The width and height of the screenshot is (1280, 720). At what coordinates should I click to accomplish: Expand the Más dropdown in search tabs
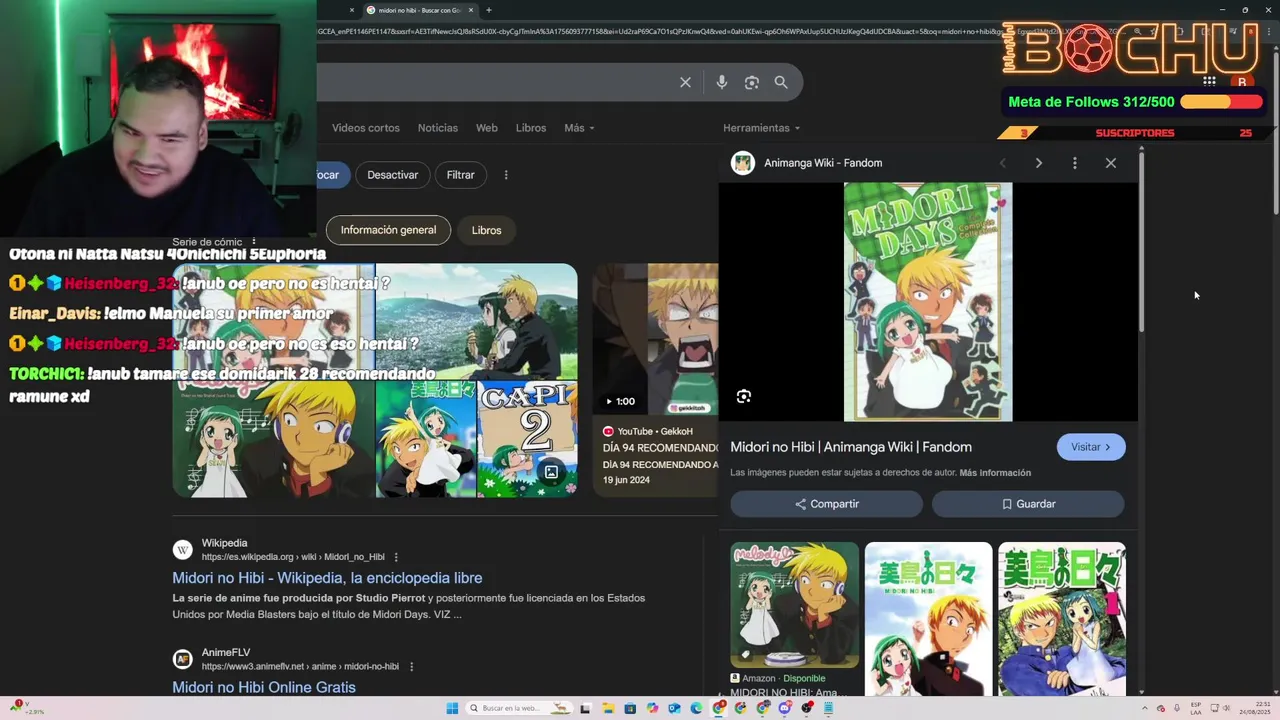579,128
